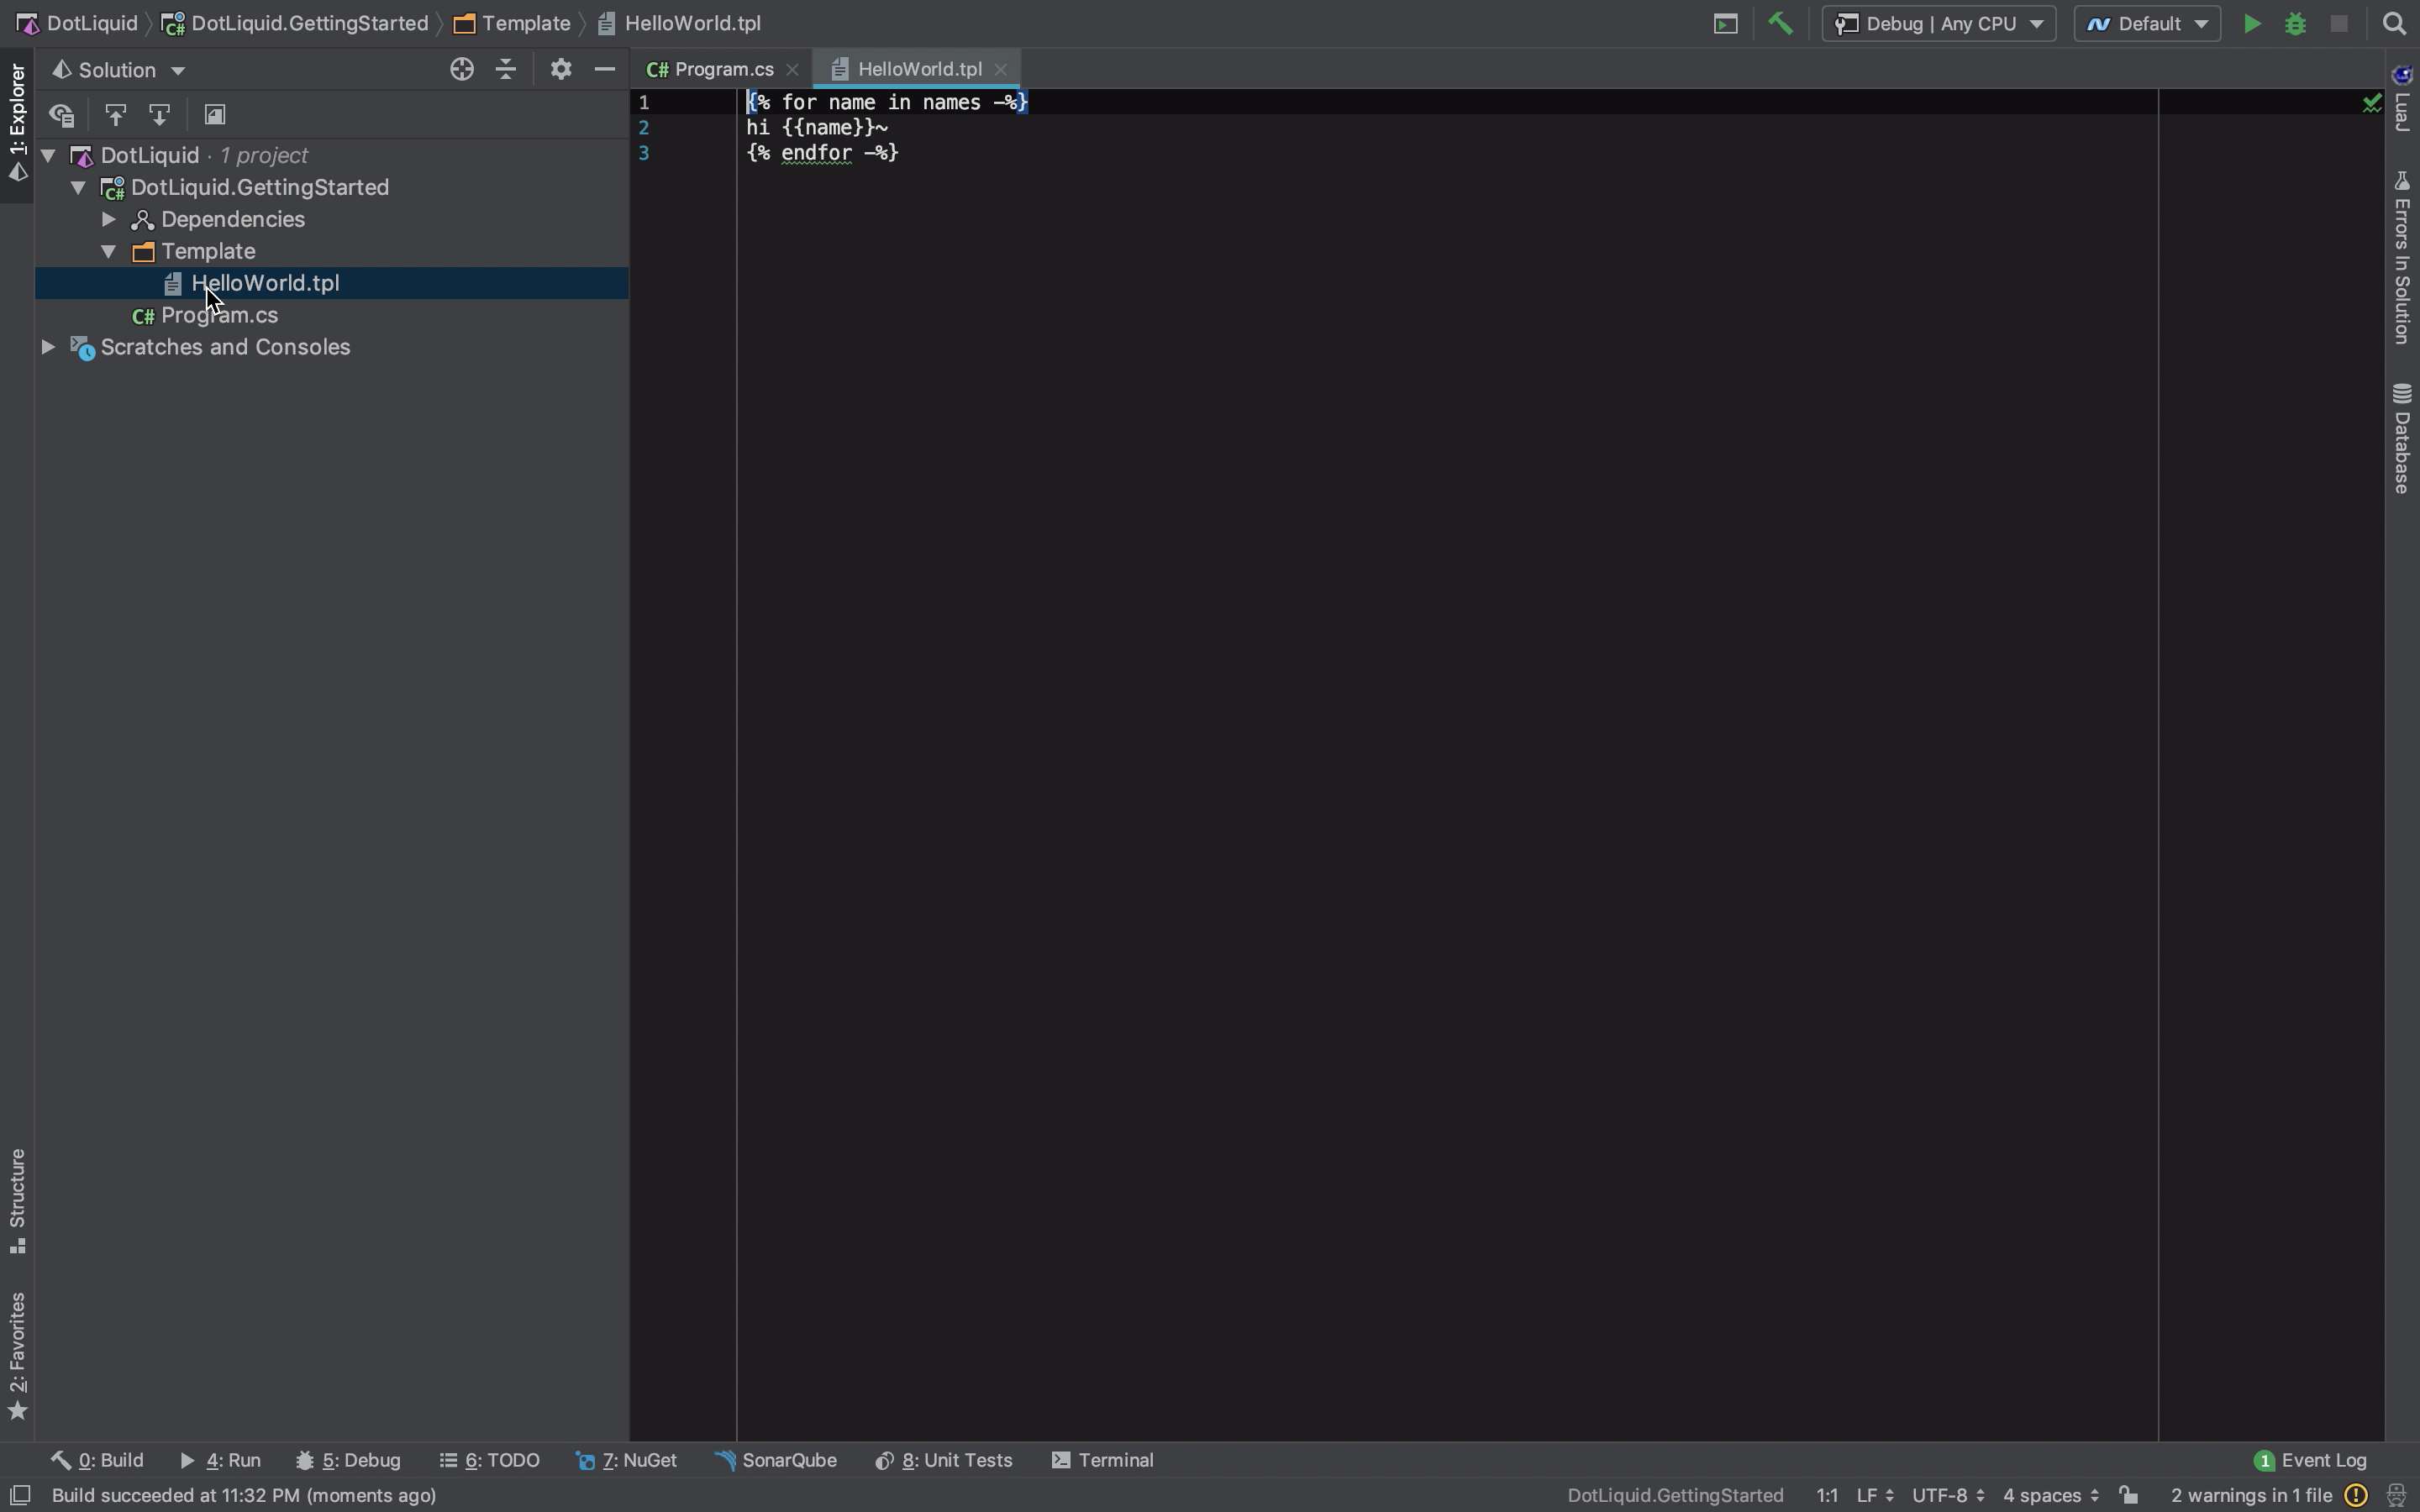Open the SonarQube tool window

776,1460
